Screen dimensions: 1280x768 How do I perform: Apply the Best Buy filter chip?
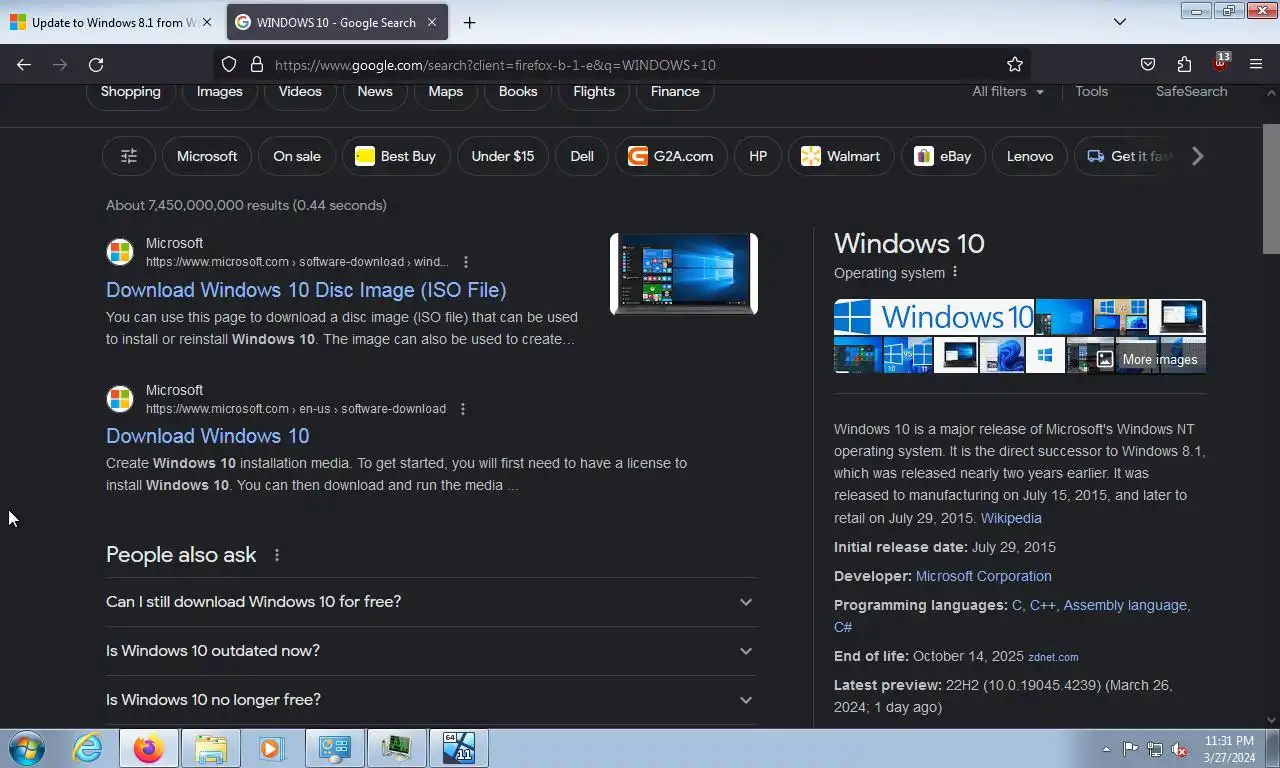(x=396, y=156)
